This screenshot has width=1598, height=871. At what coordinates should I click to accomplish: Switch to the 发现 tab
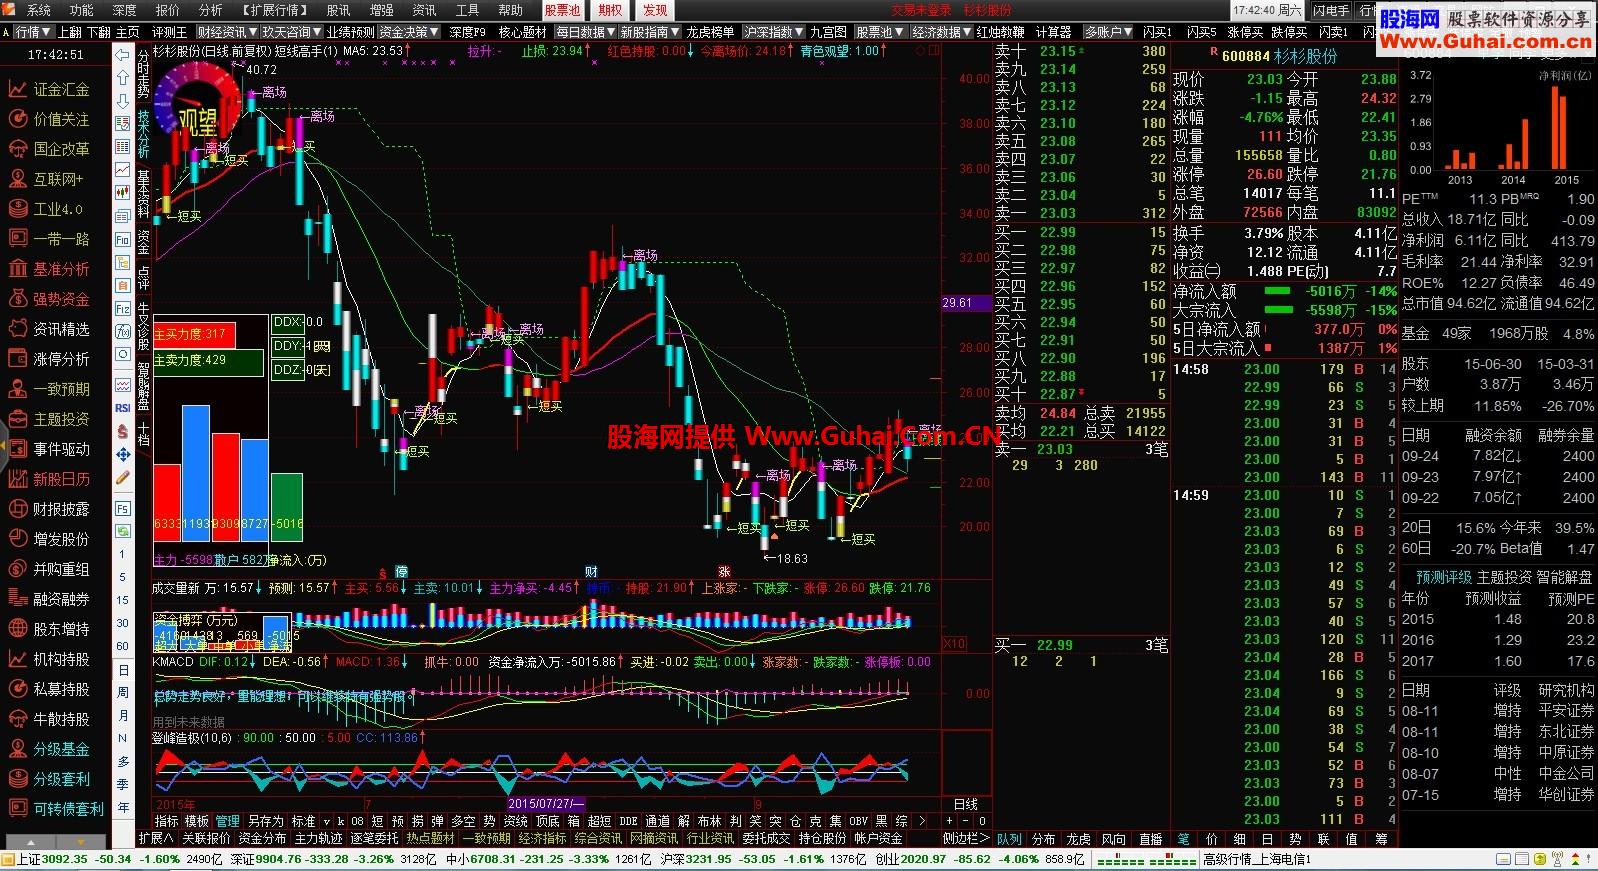tap(655, 10)
